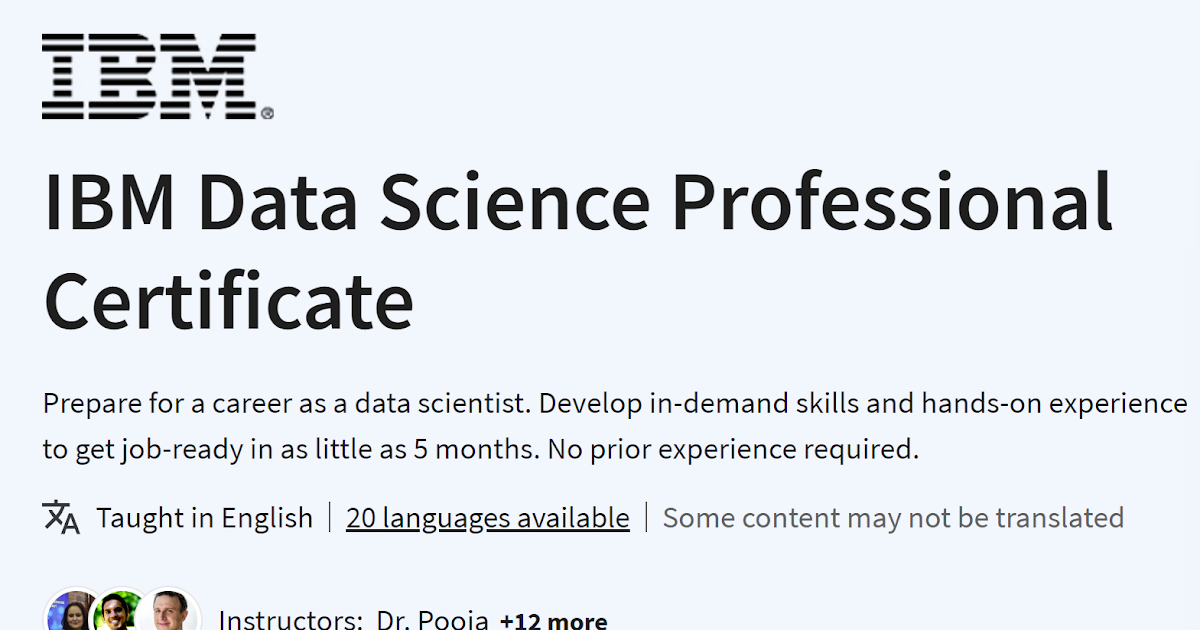The width and height of the screenshot is (1200, 630).
Task: Click the word Professional in the heading
Action: pyautogui.click(x=892, y=202)
